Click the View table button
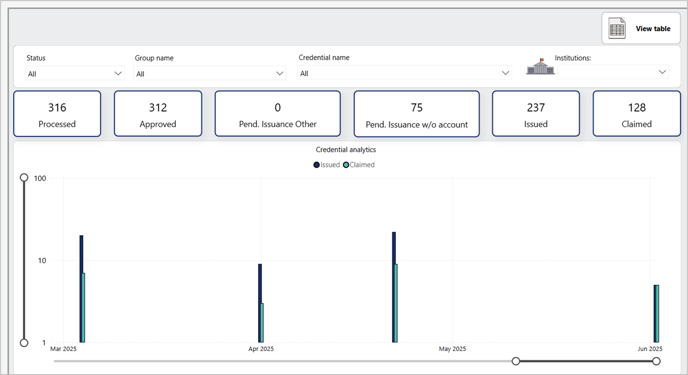Image resolution: width=688 pixels, height=375 pixels. pos(641,29)
